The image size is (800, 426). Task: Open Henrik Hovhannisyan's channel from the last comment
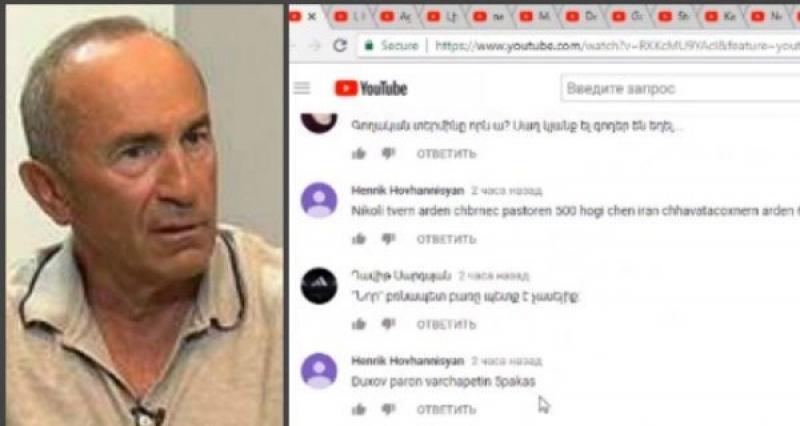click(408, 361)
